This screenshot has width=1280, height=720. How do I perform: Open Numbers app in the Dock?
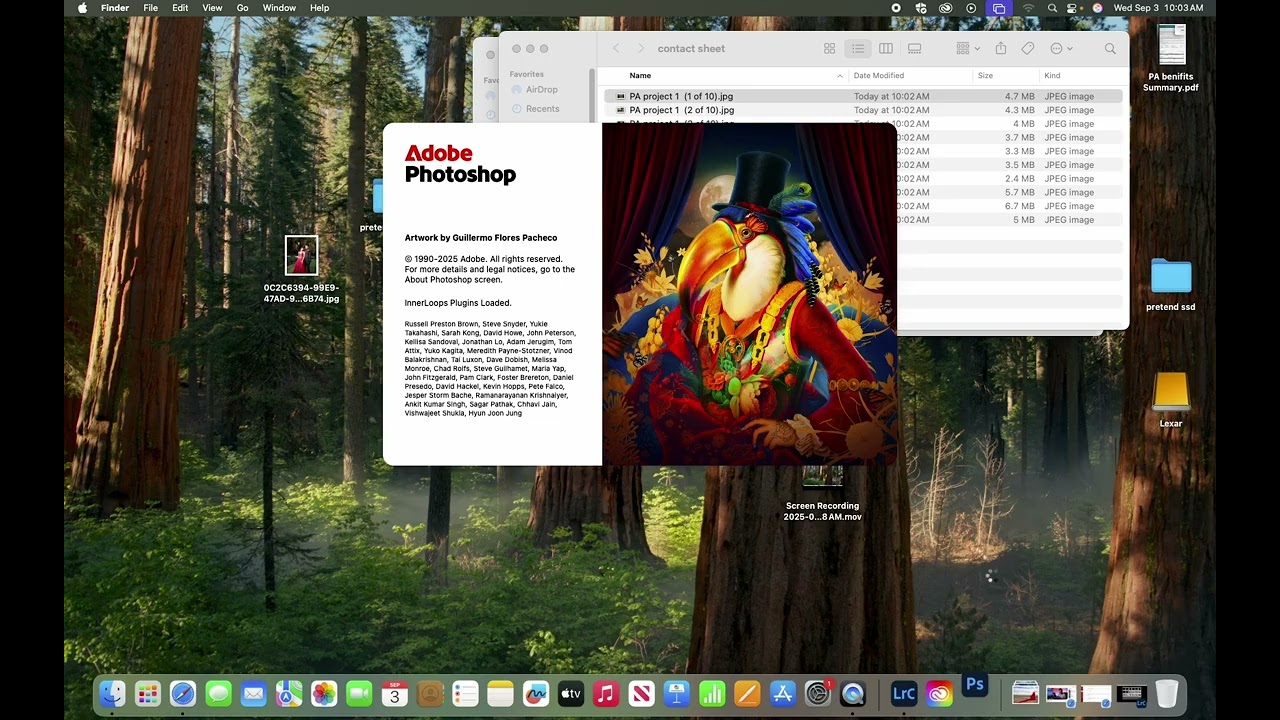[712, 694]
